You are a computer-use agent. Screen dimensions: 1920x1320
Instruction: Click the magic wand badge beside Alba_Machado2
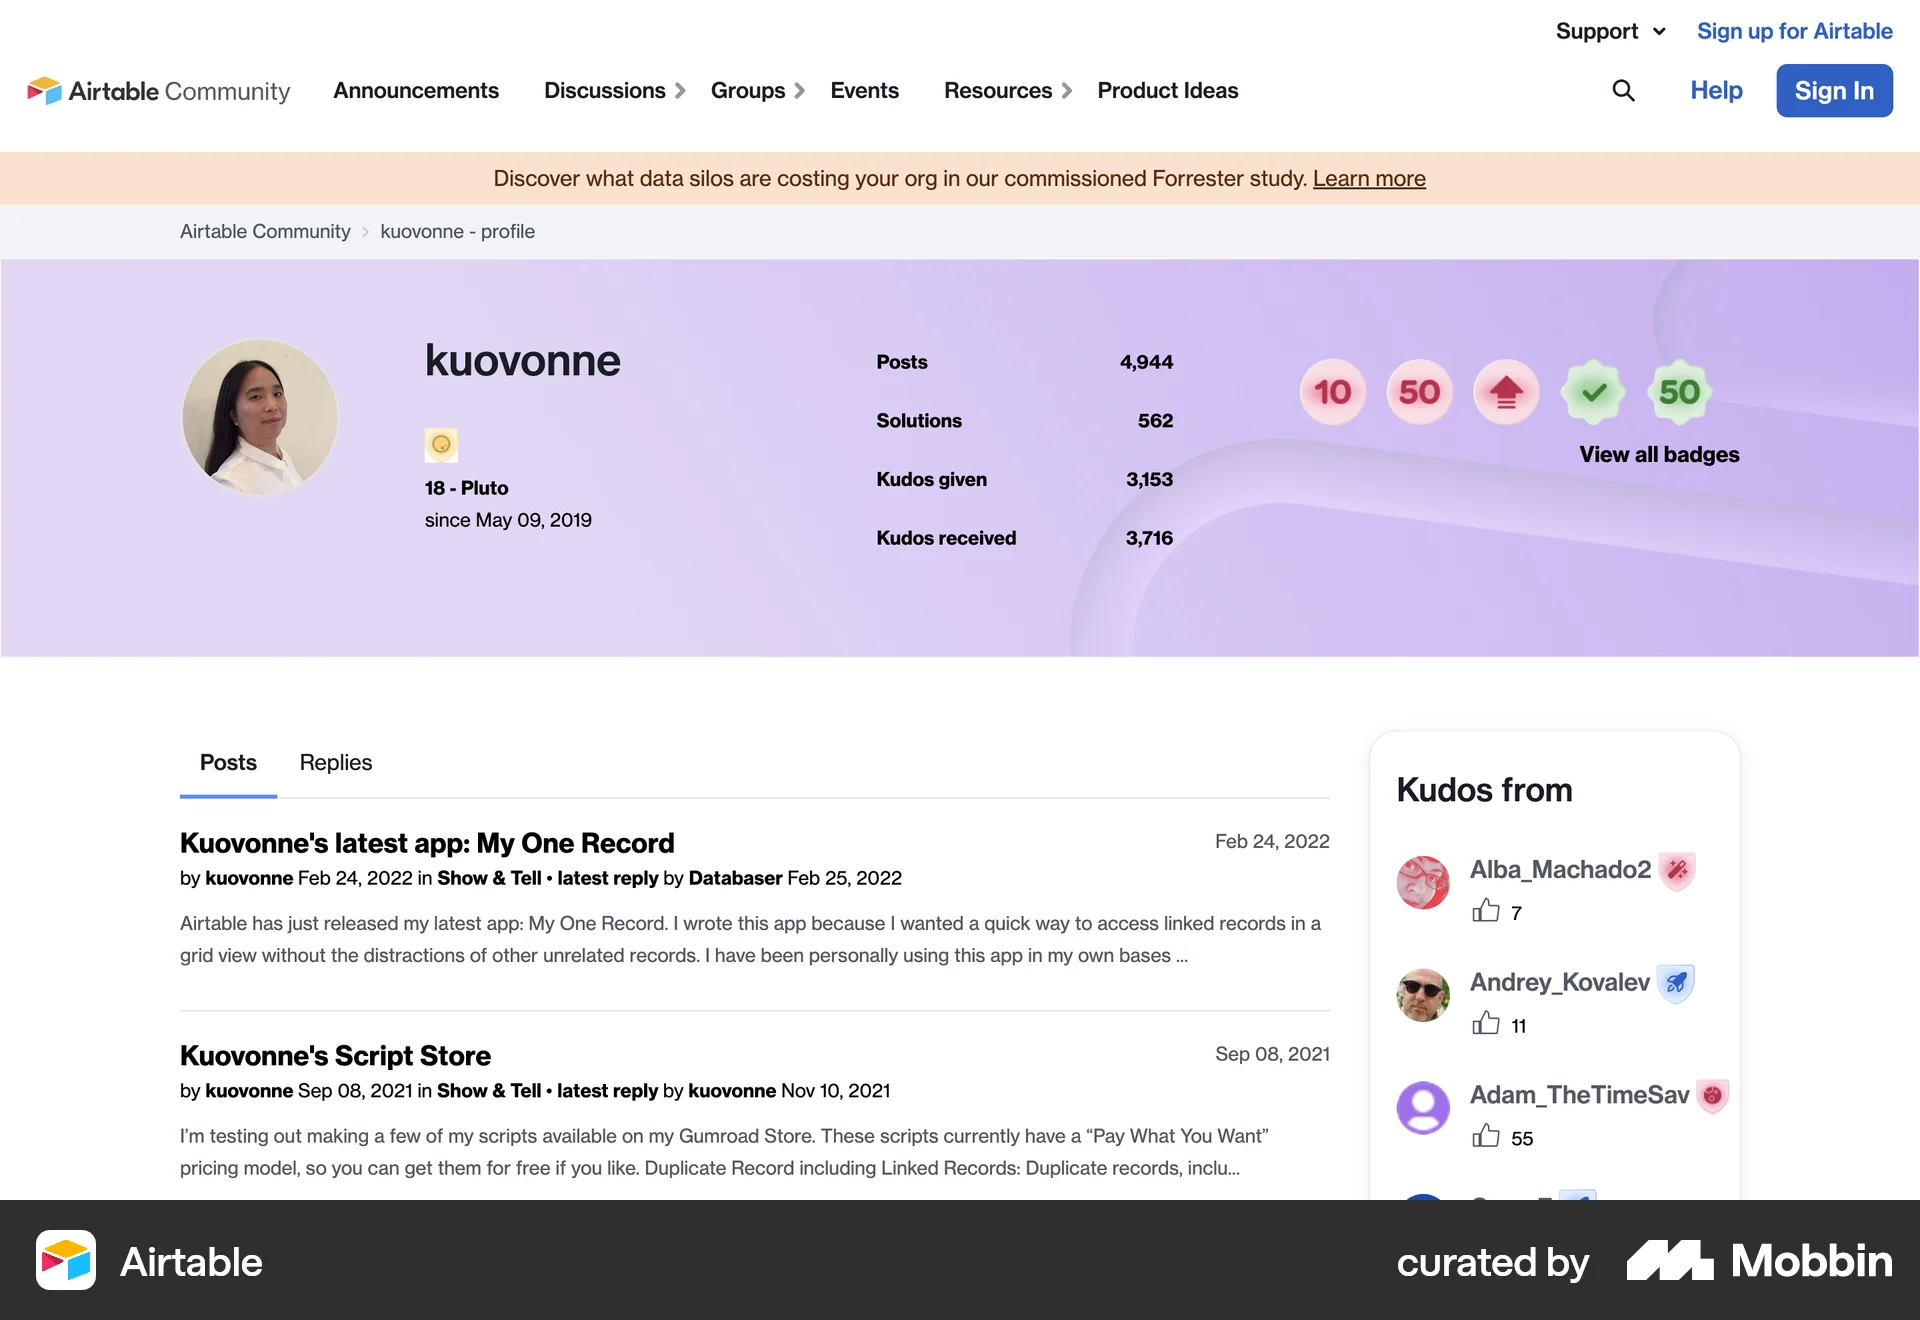tap(1677, 870)
